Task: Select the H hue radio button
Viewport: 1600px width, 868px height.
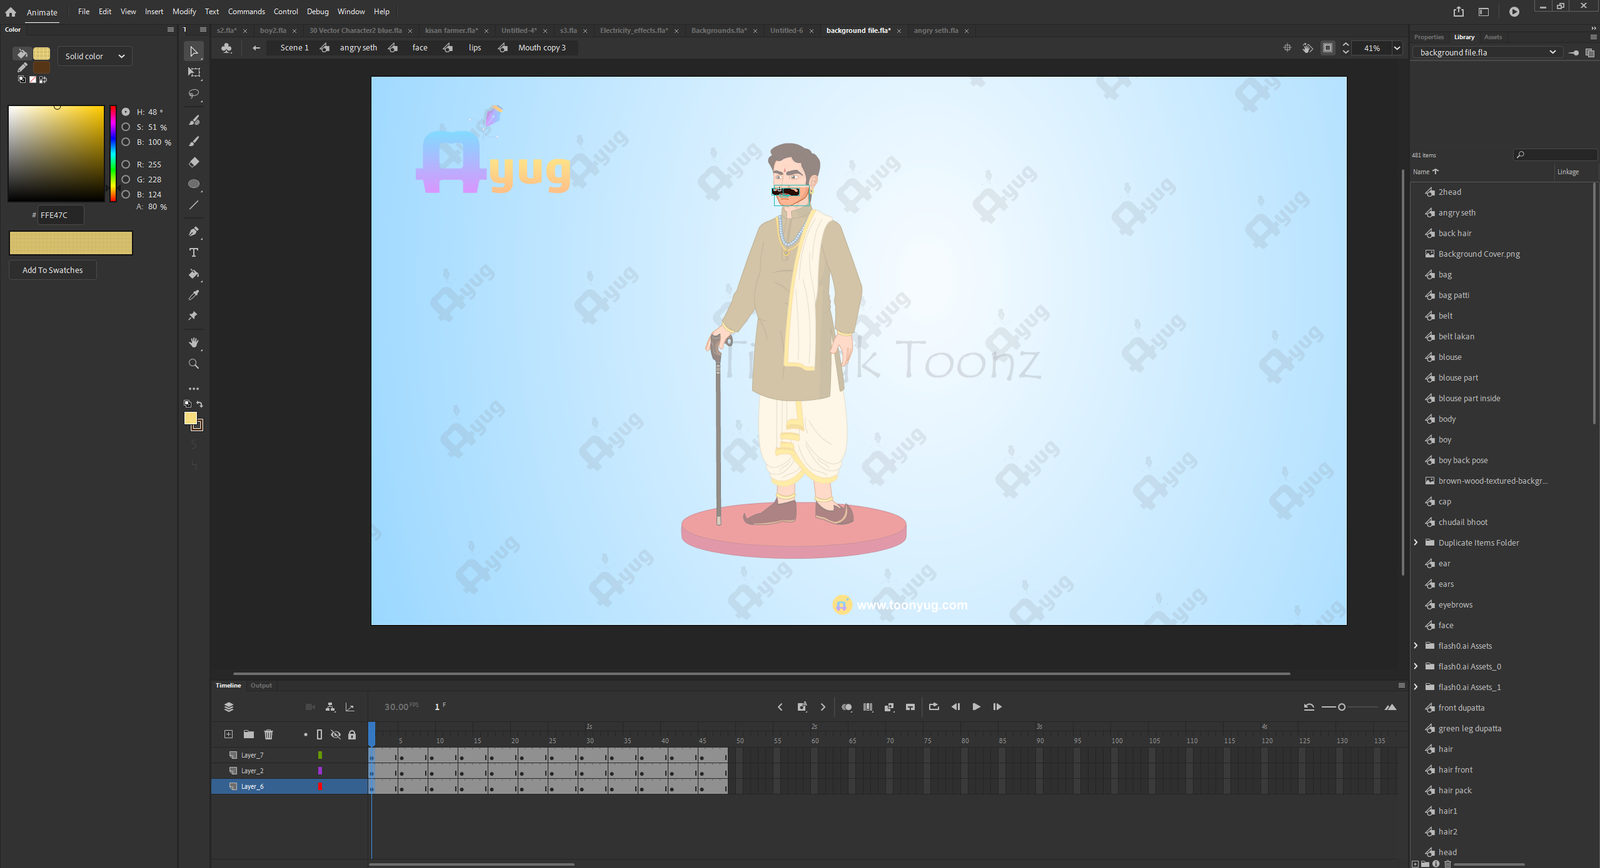Action: [126, 112]
